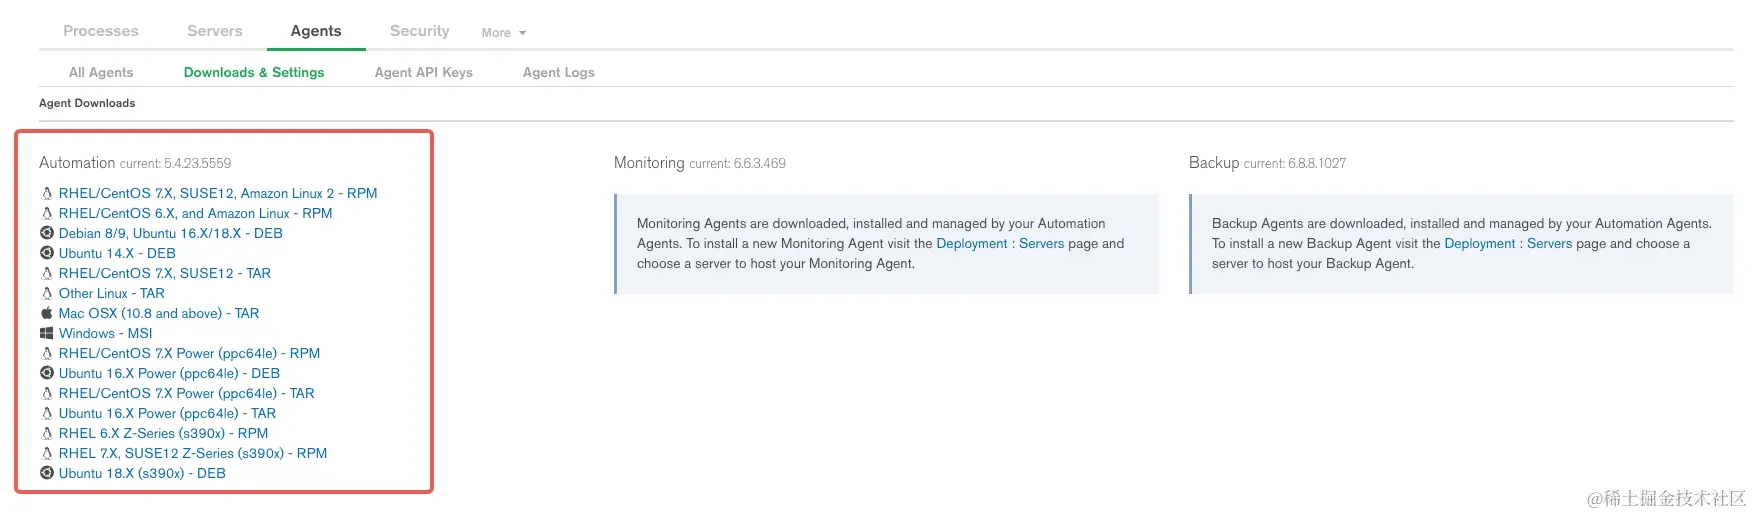Click the penguin icon beside RHEL 6.X Z-Series RPM
1753x515 pixels.
pos(46,433)
